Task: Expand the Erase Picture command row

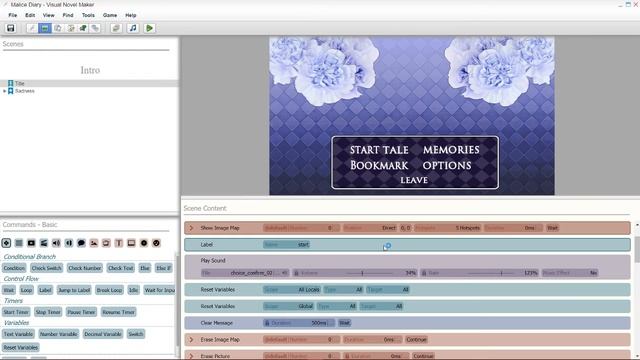Action: [x=191, y=356]
